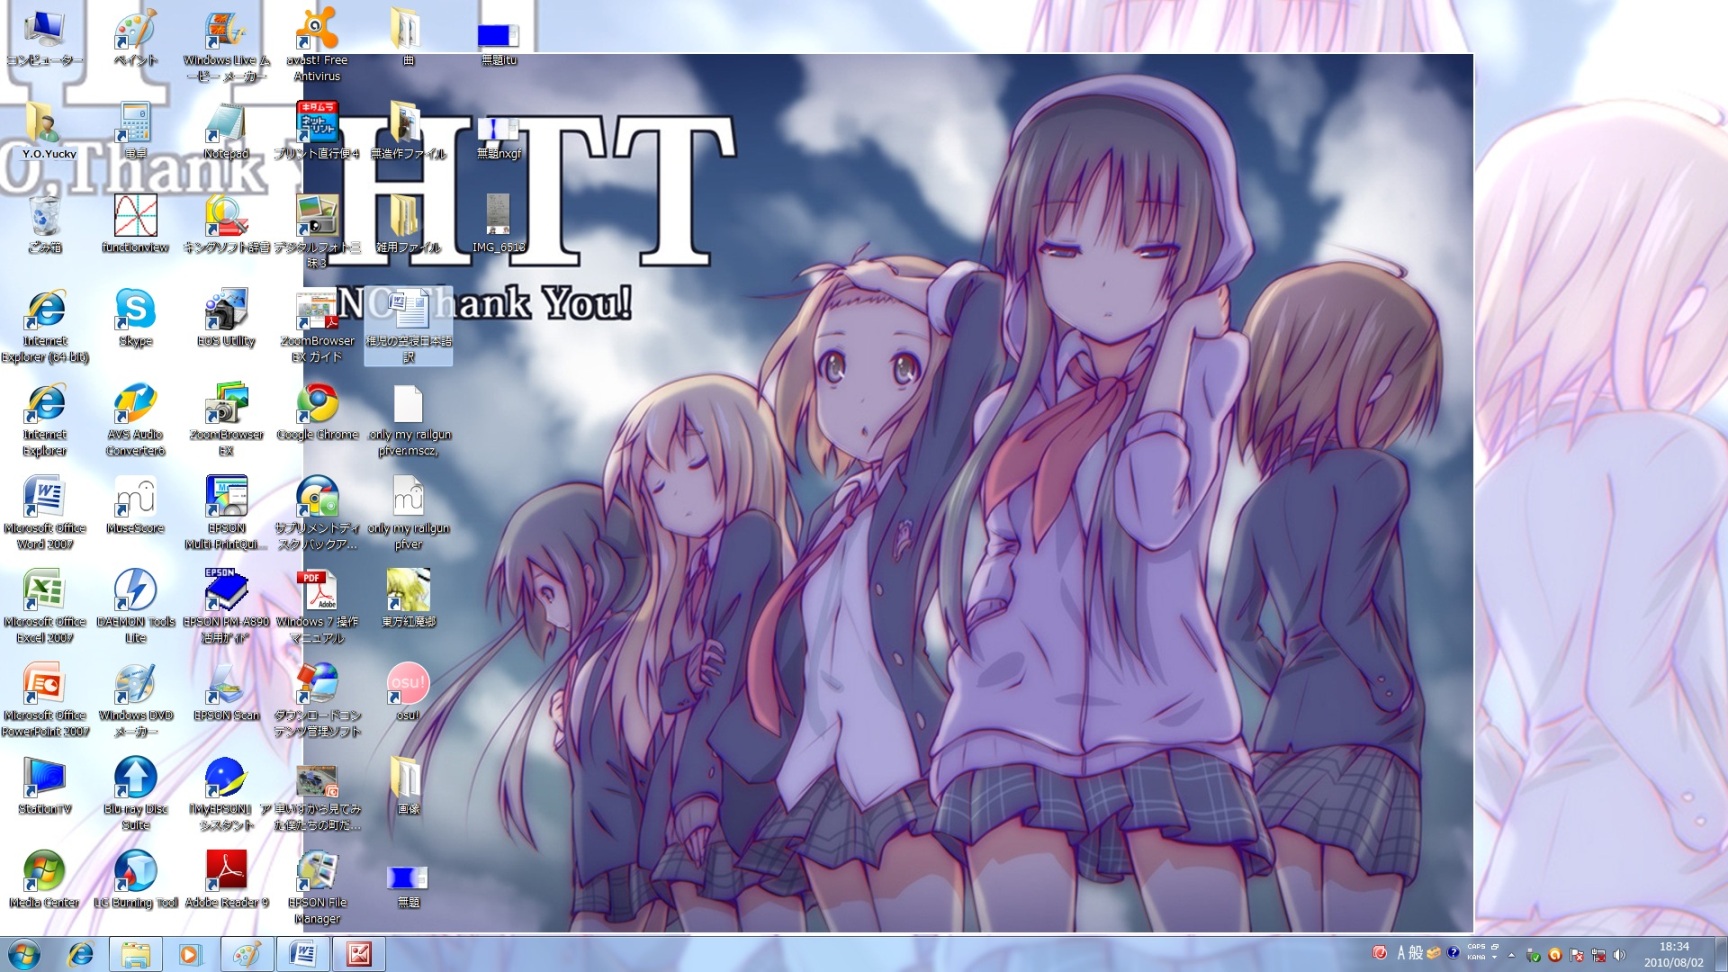Select the 東方紅魔郷 game shortcut
This screenshot has height=972, width=1728.
point(408,599)
